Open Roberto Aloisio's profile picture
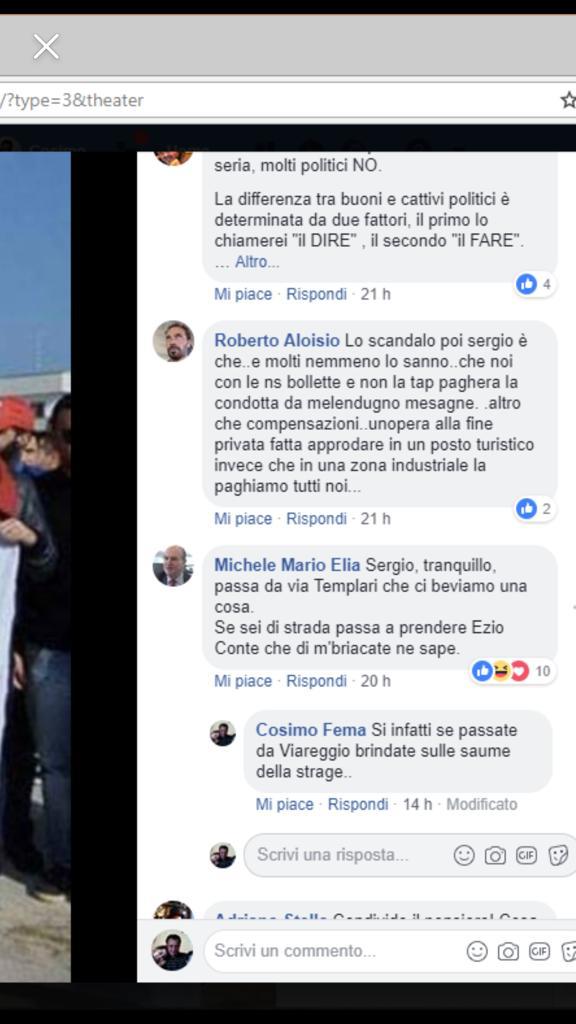This screenshot has width=576, height=1024. pos(173,341)
